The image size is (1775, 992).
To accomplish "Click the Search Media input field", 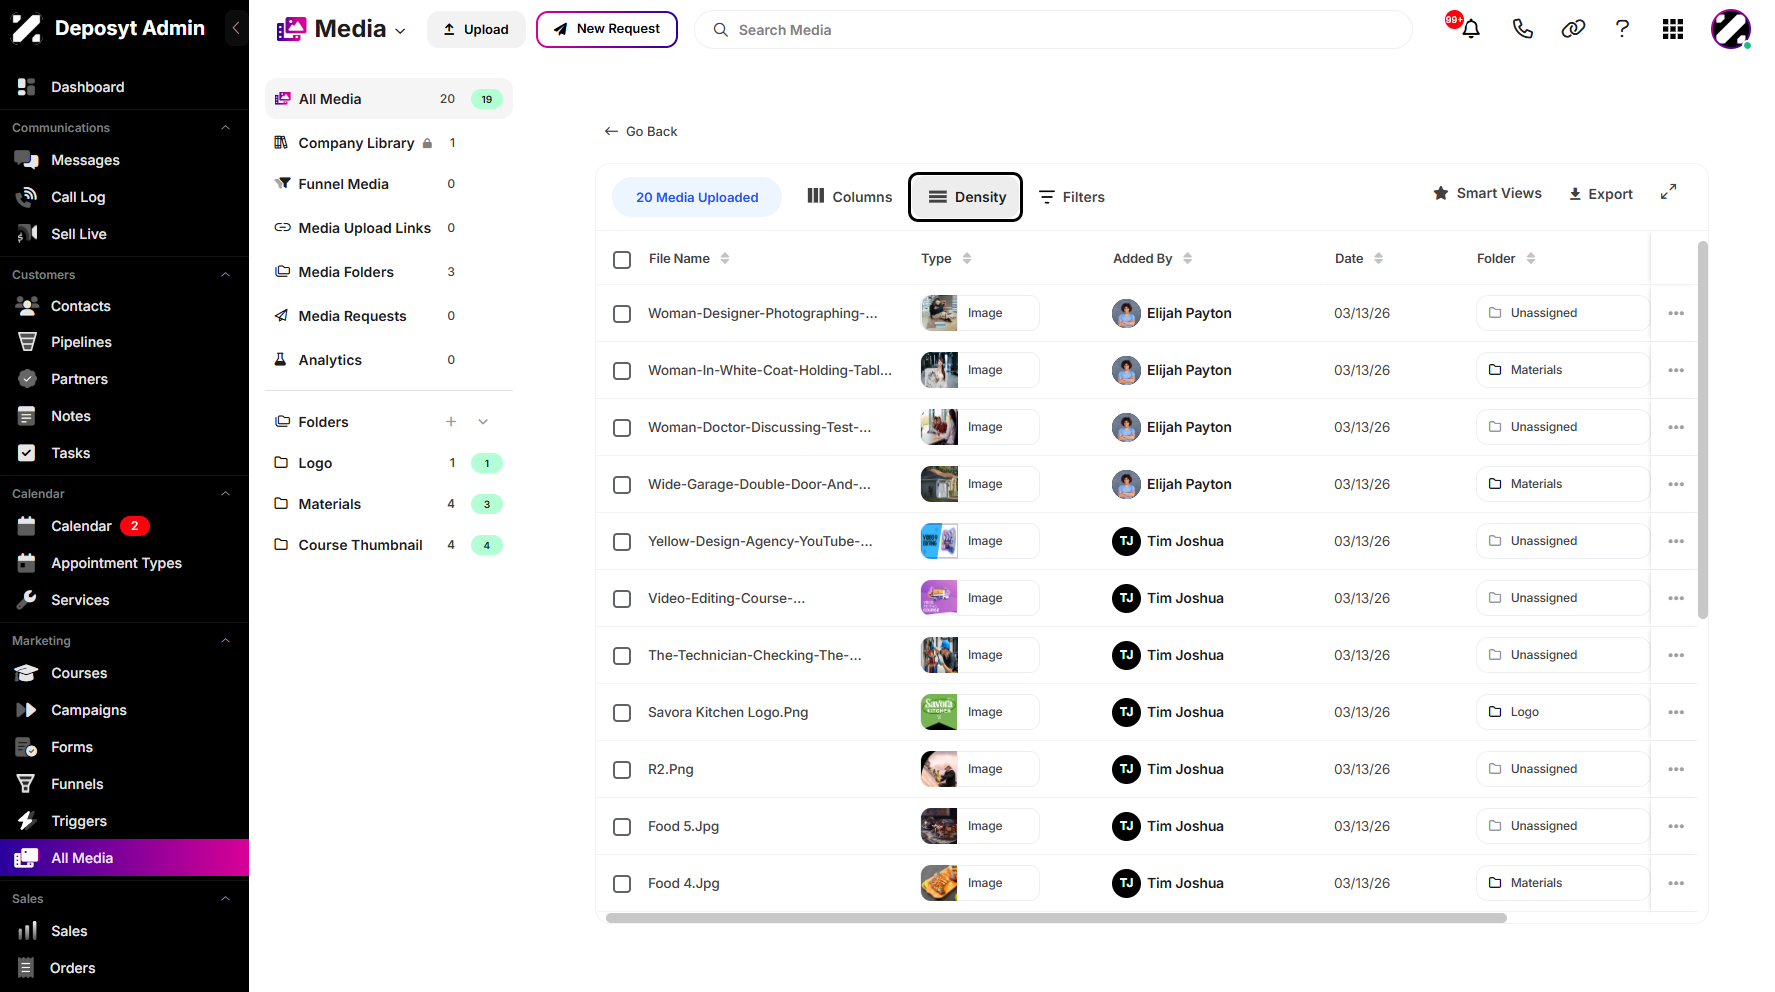I will (x=1053, y=30).
